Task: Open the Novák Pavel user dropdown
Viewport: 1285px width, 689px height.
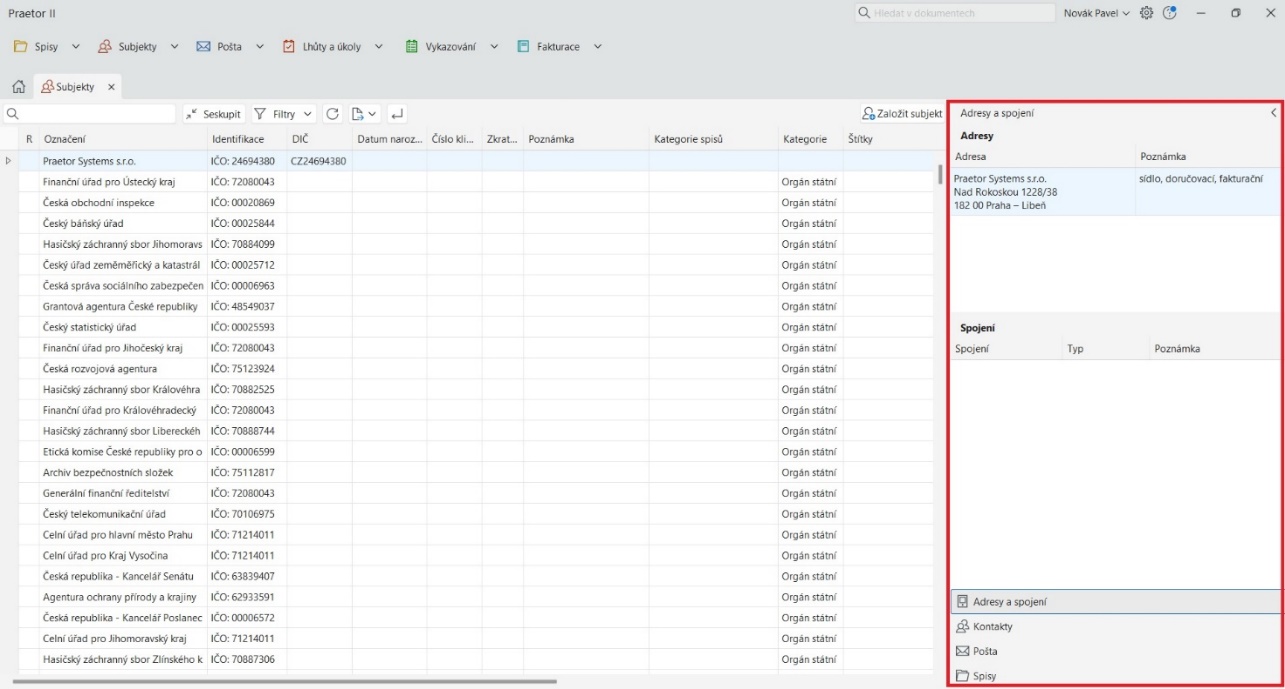Action: (x=1096, y=13)
